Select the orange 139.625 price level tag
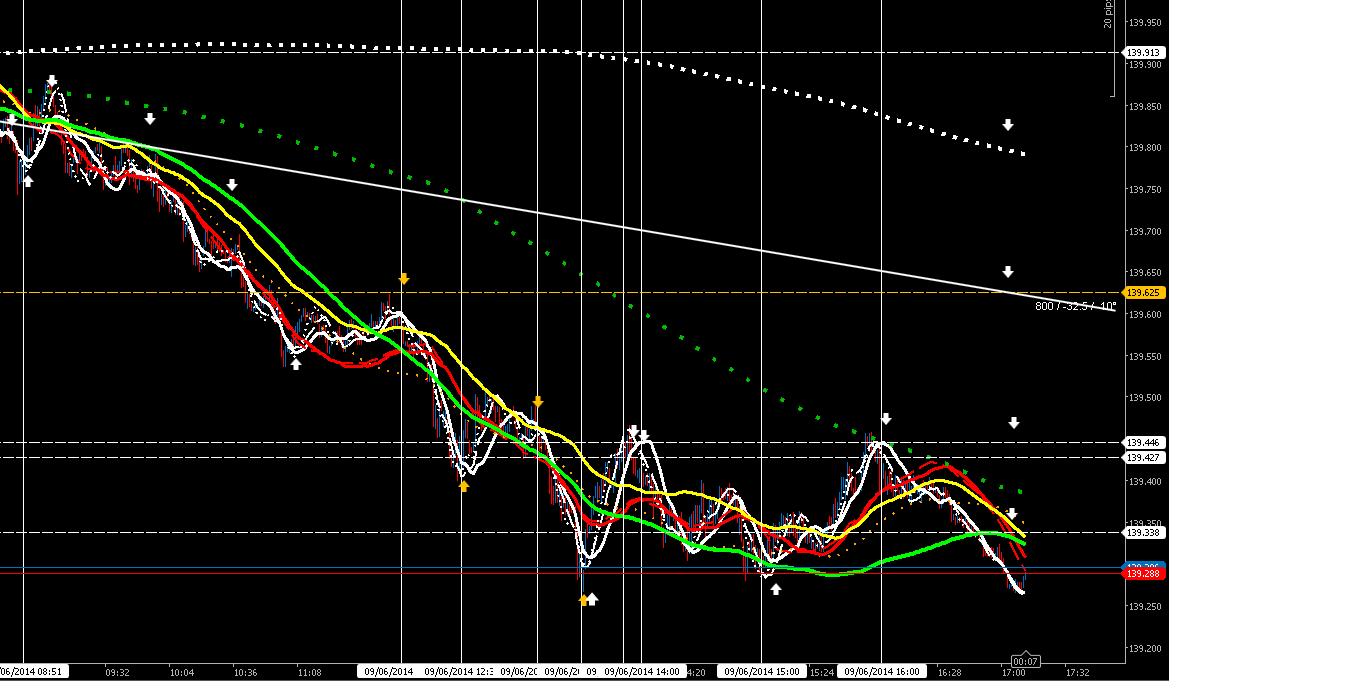This screenshot has width=1346, height=690. (1143, 292)
